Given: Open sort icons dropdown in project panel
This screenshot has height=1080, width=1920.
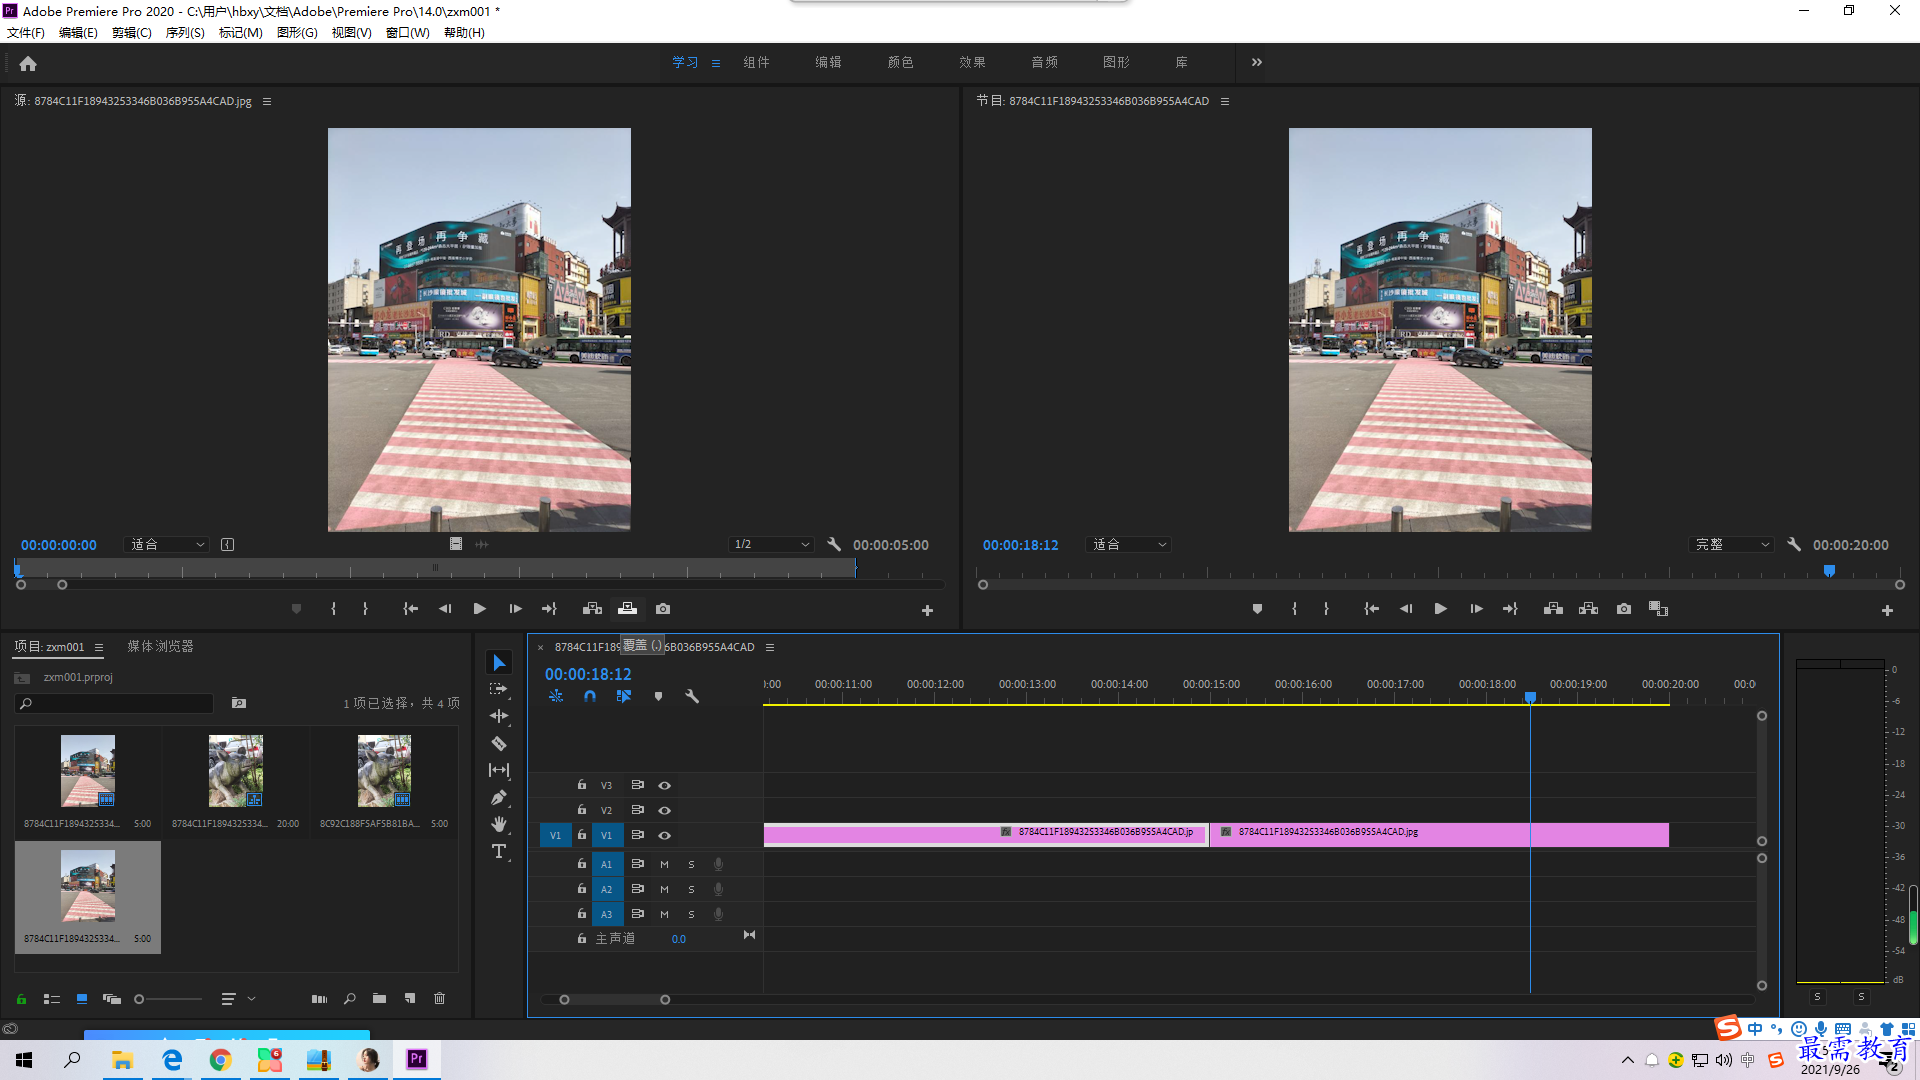Looking at the screenshot, I should pyautogui.click(x=237, y=998).
